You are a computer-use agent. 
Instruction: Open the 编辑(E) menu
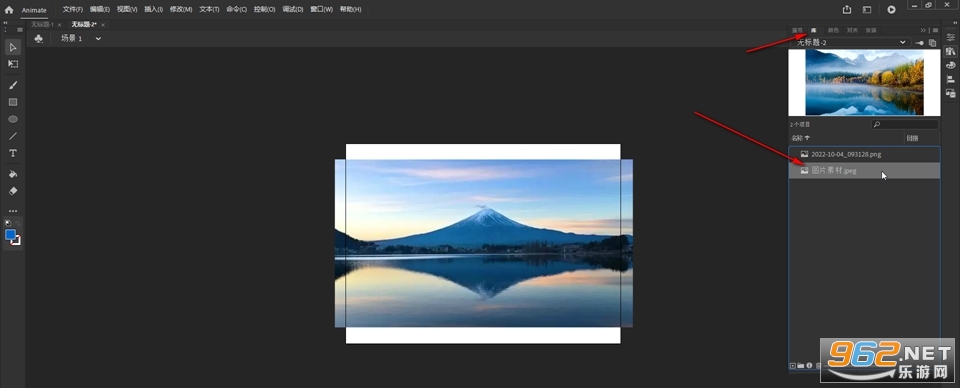point(100,10)
